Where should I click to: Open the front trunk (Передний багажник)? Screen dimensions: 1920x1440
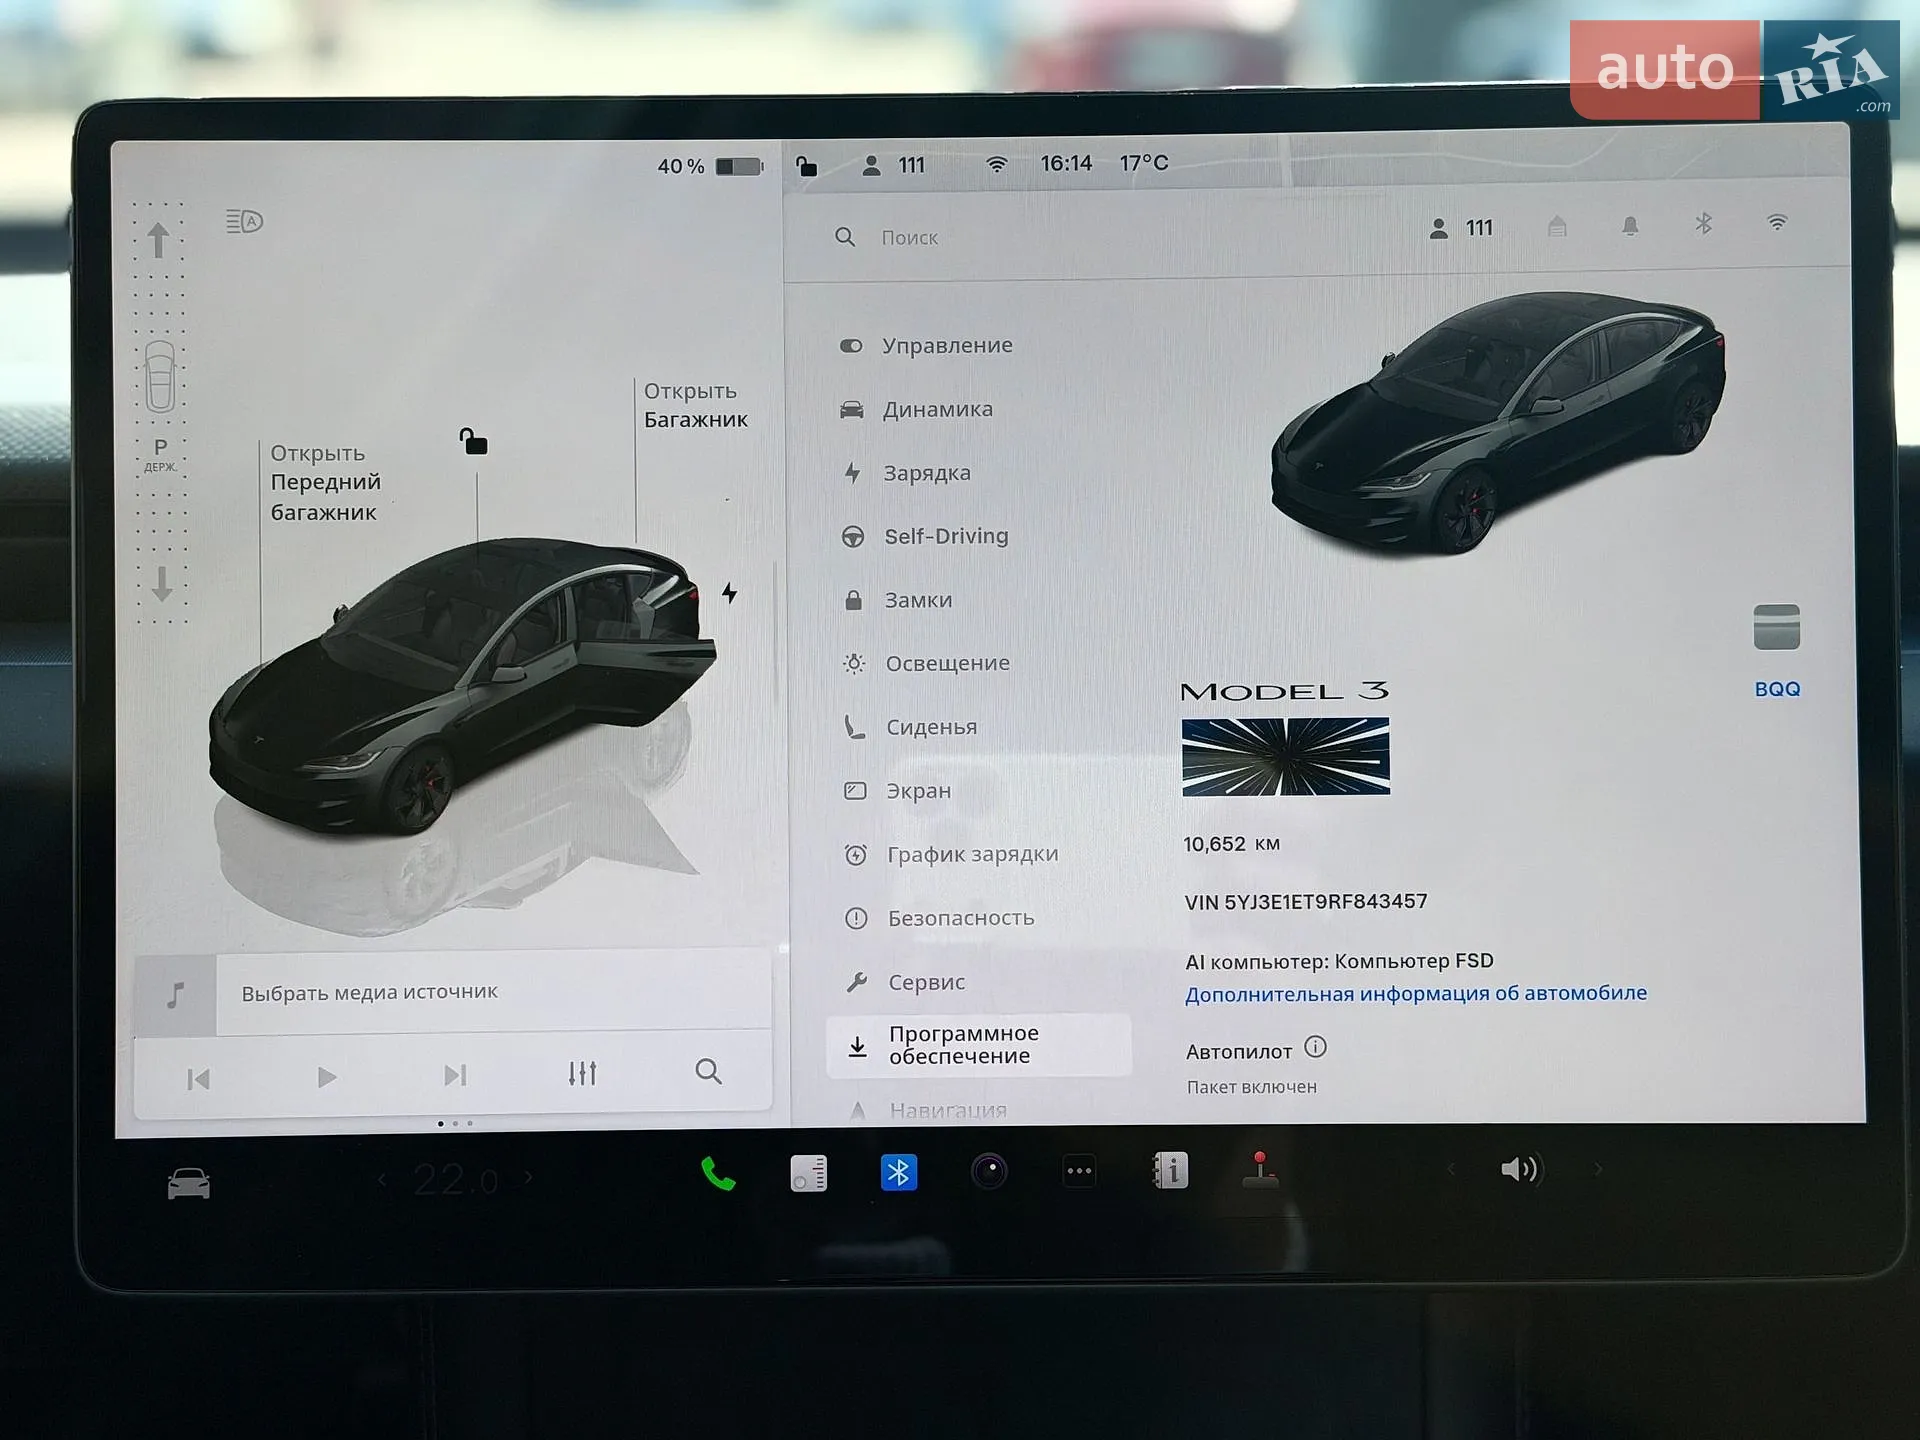click(x=326, y=483)
